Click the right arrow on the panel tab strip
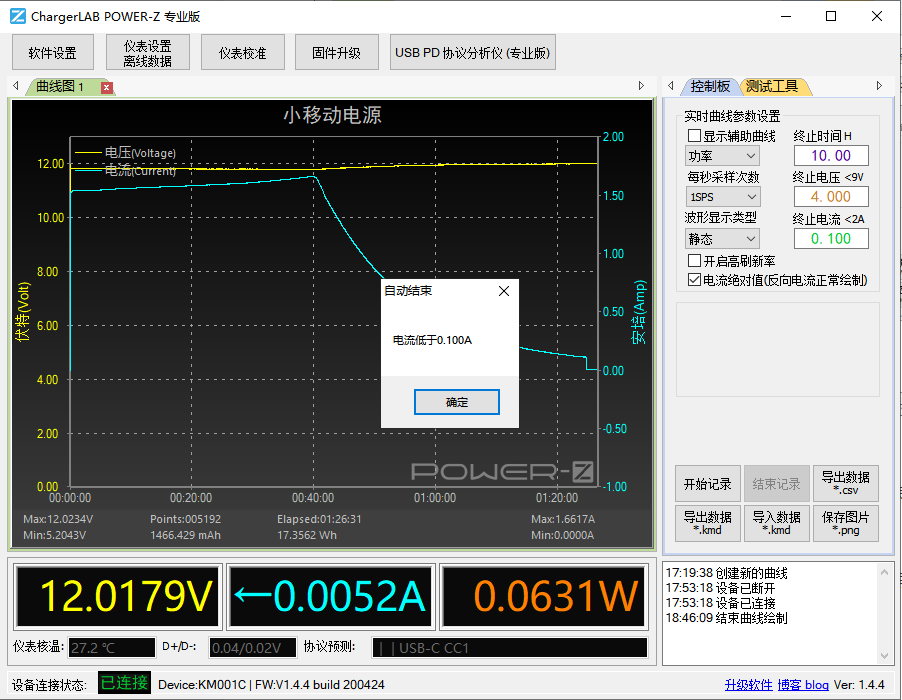This screenshot has width=902, height=700. 878,85
